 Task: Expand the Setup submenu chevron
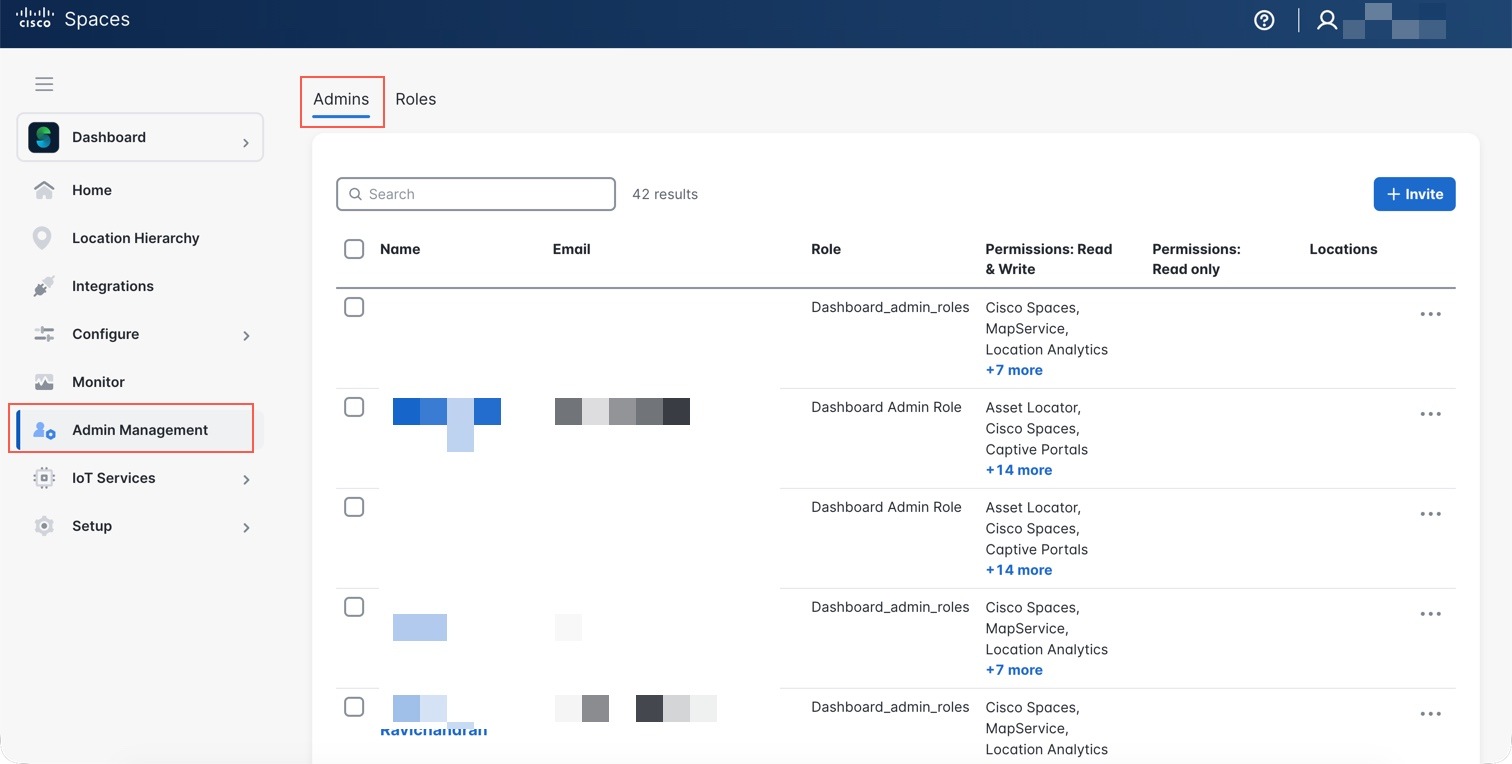[x=246, y=527]
